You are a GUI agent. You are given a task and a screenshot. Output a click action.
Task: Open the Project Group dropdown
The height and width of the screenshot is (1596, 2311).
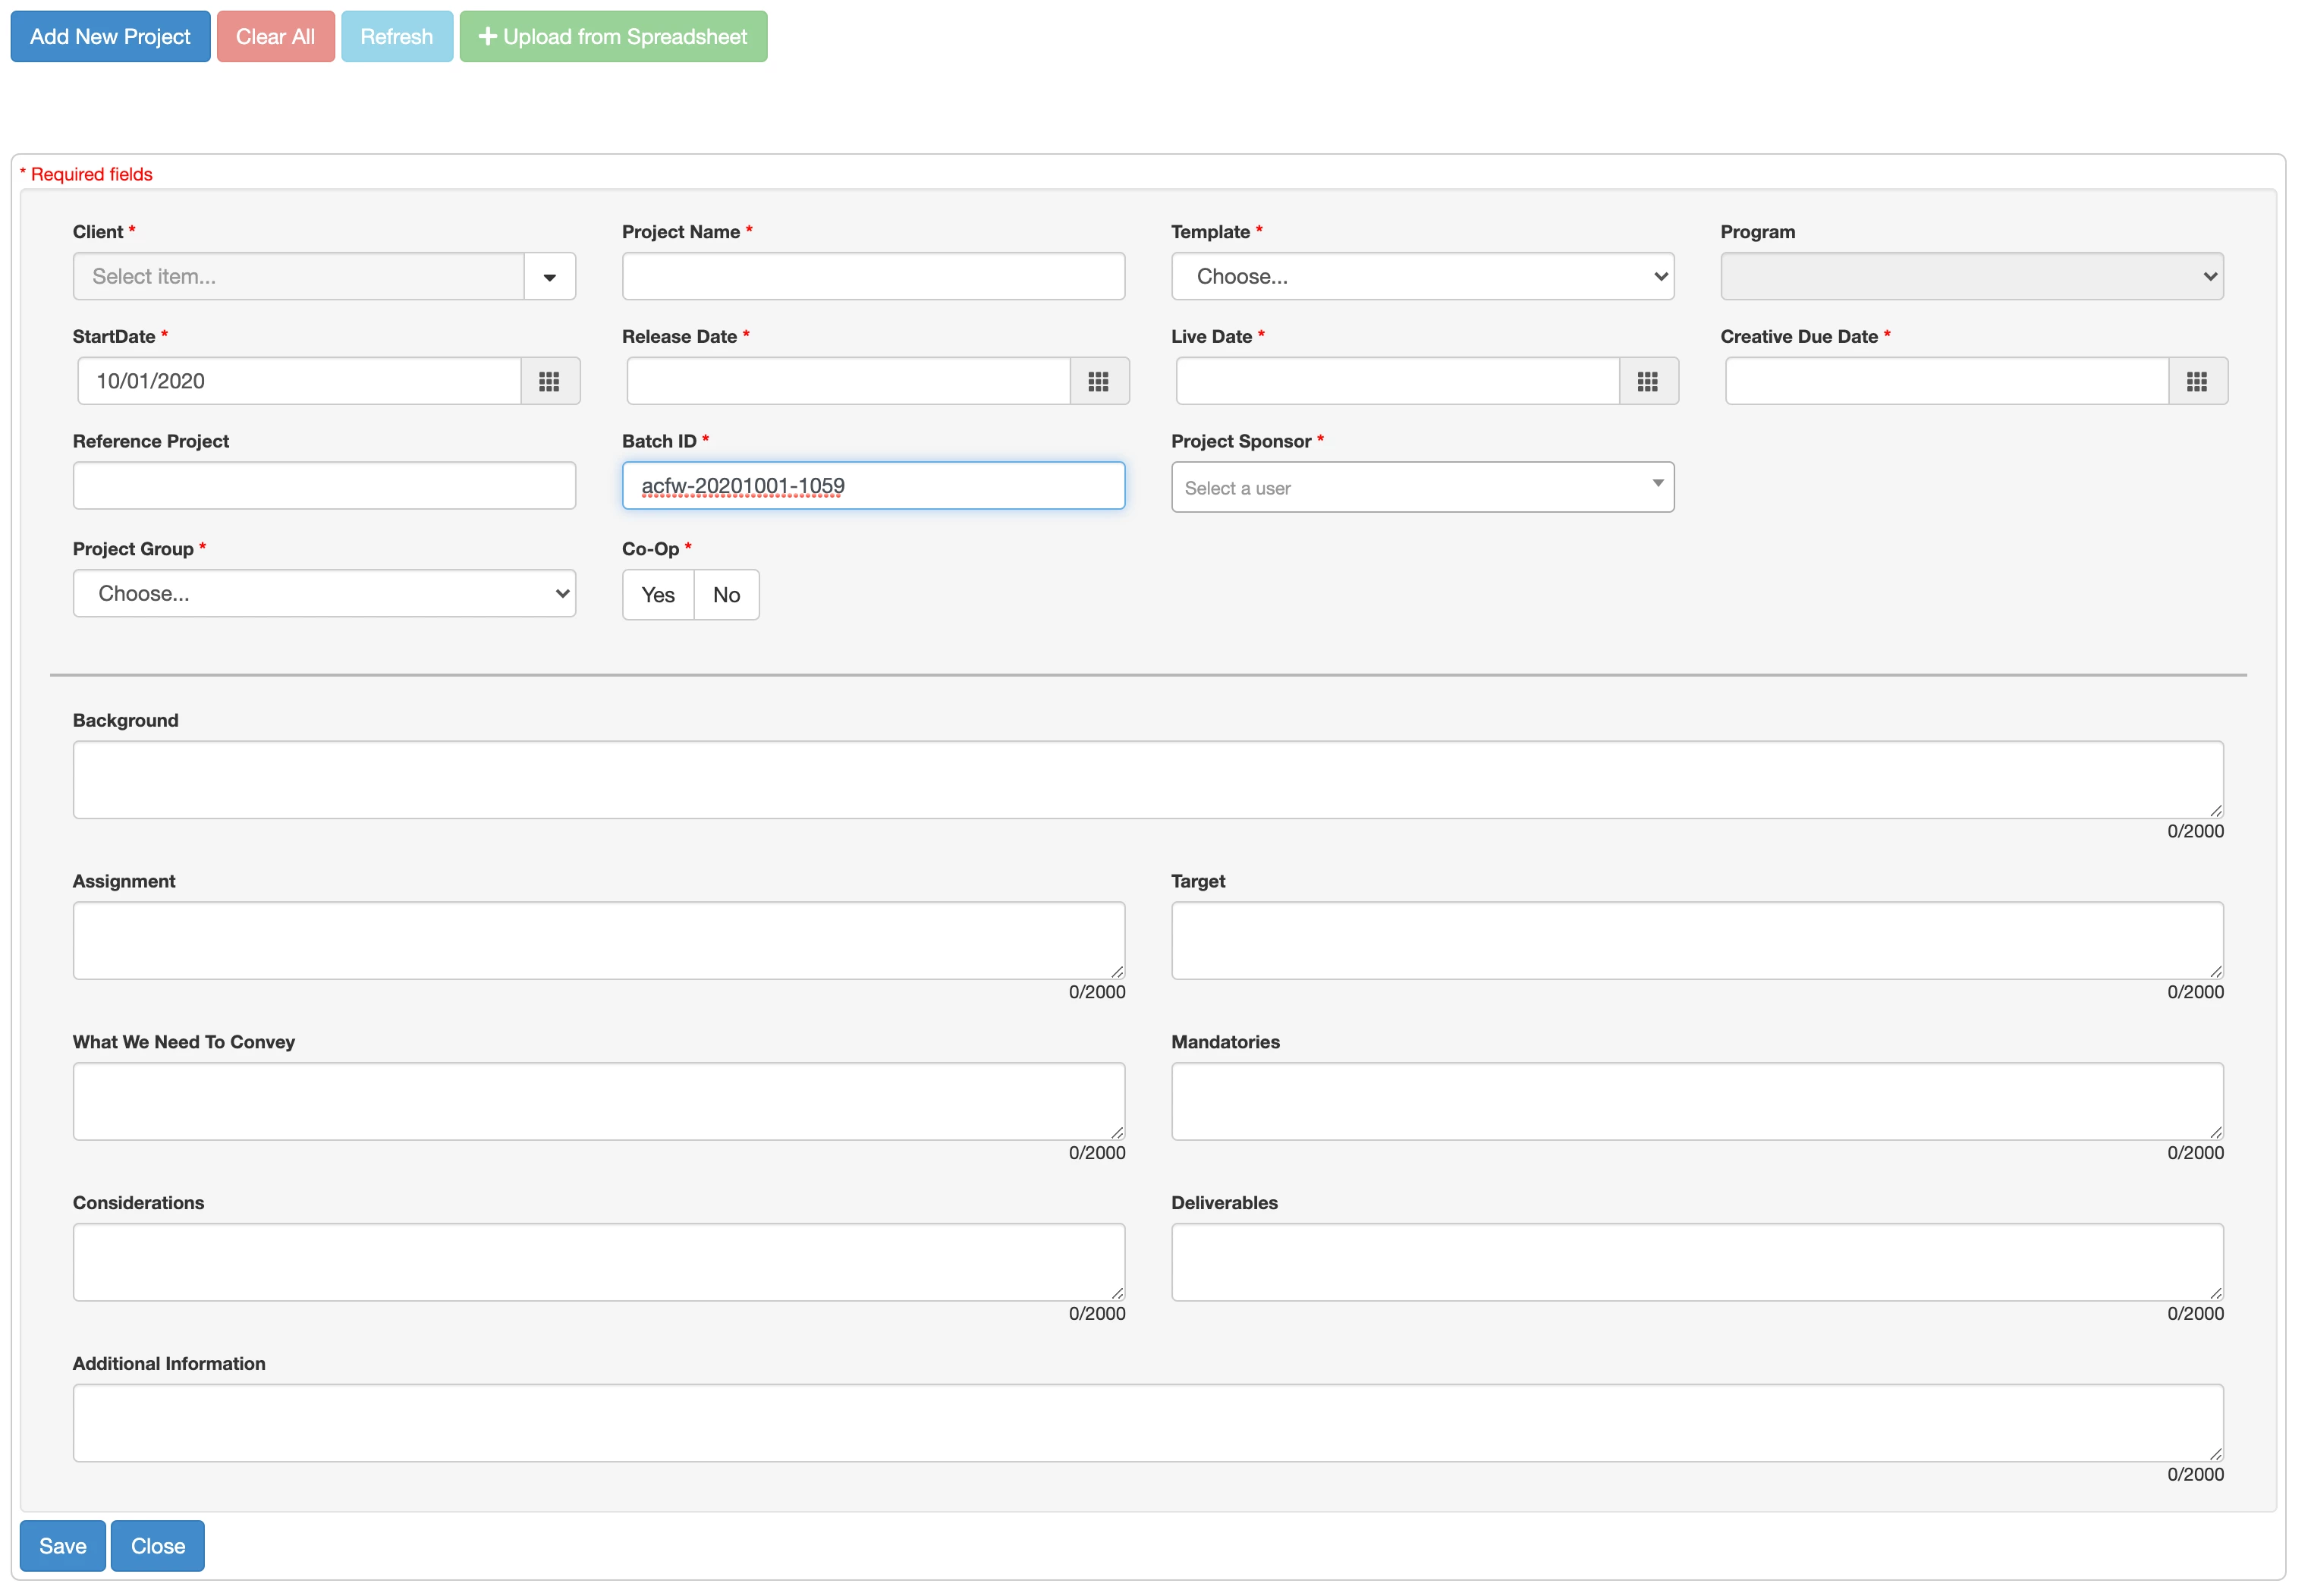click(324, 594)
